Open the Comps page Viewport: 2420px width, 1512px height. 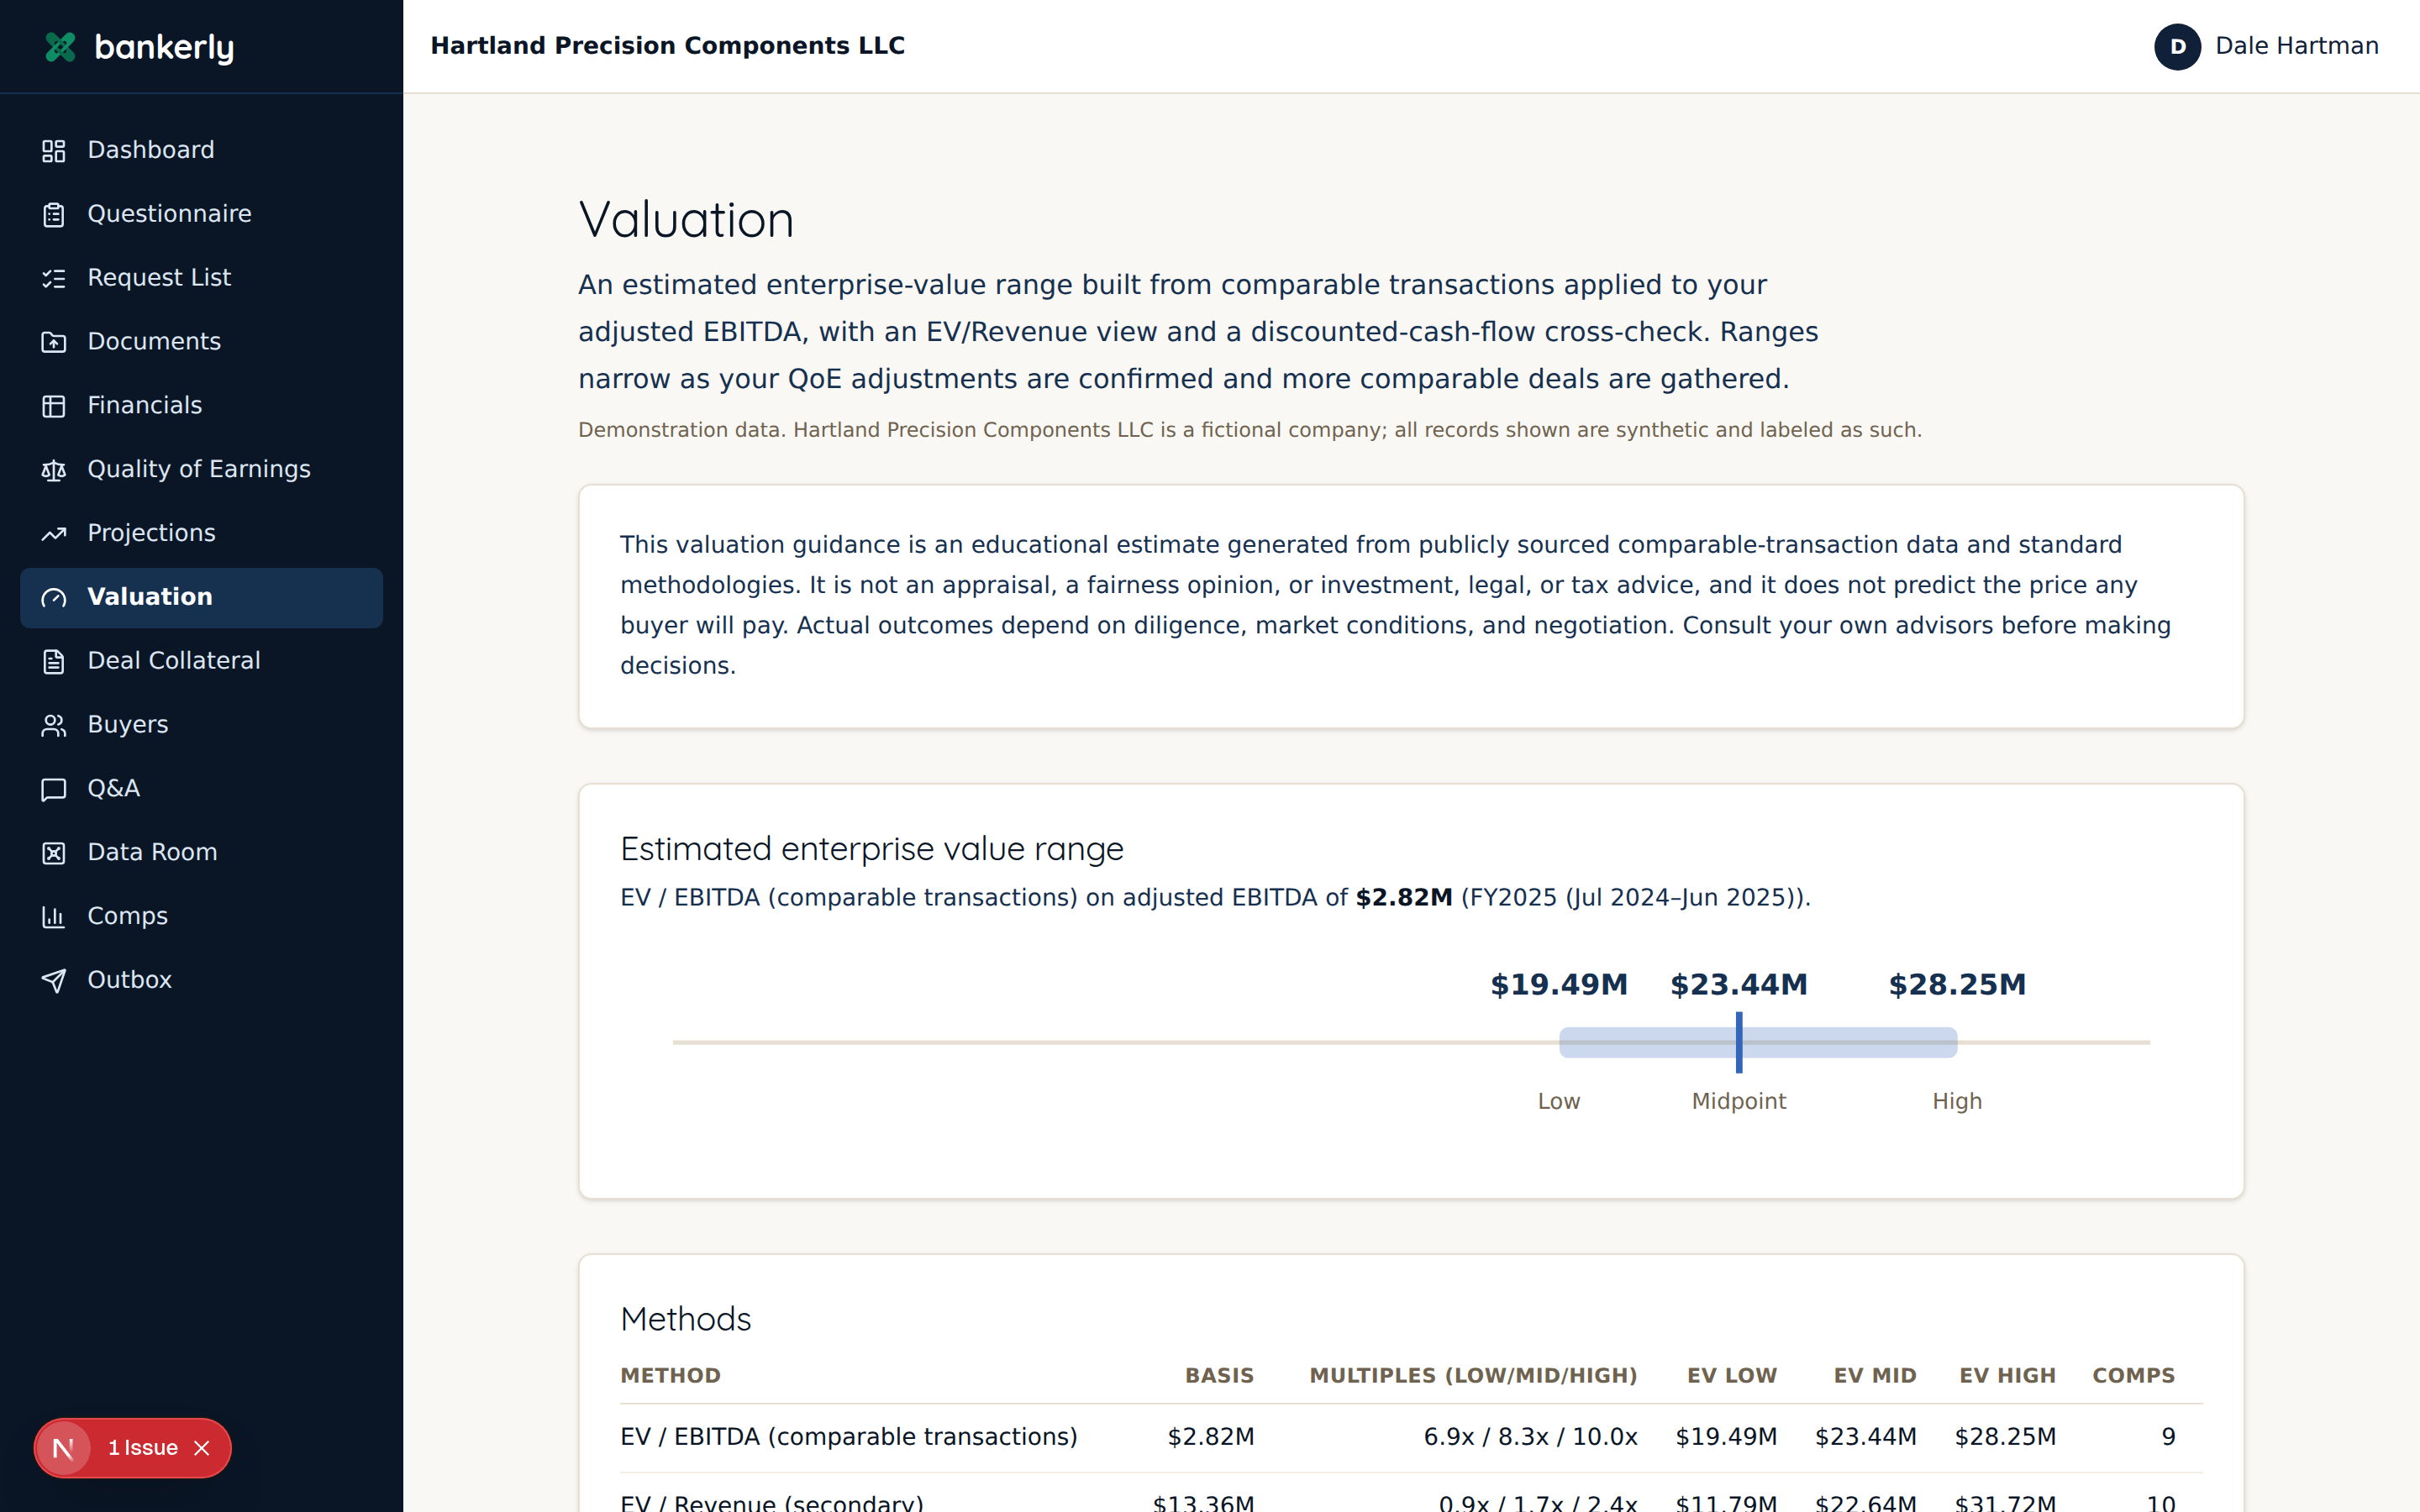(x=201, y=917)
